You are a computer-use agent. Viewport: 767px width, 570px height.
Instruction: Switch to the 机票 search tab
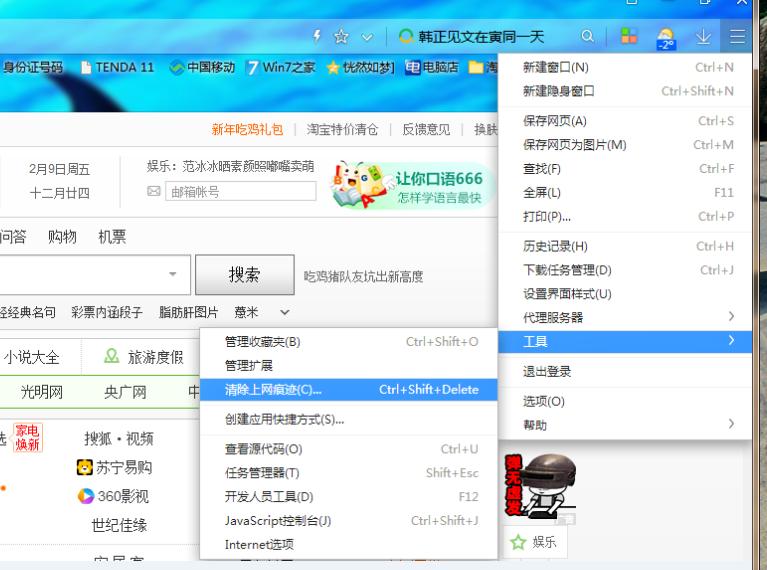(112, 237)
